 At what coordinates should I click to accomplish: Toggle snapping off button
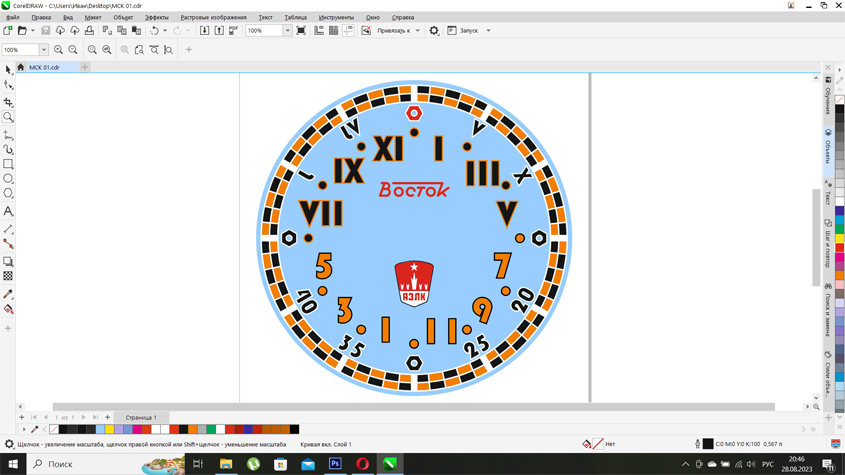[366, 31]
